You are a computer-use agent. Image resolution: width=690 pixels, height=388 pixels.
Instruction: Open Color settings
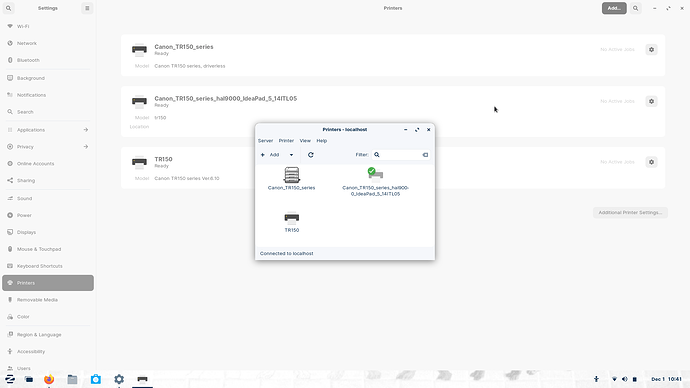tap(48, 317)
